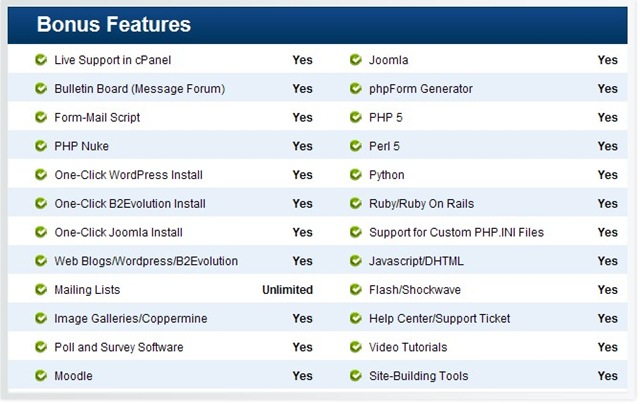Click the Support for Custom PHP.INI Files text
The image size is (640, 404).
[456, 232]
